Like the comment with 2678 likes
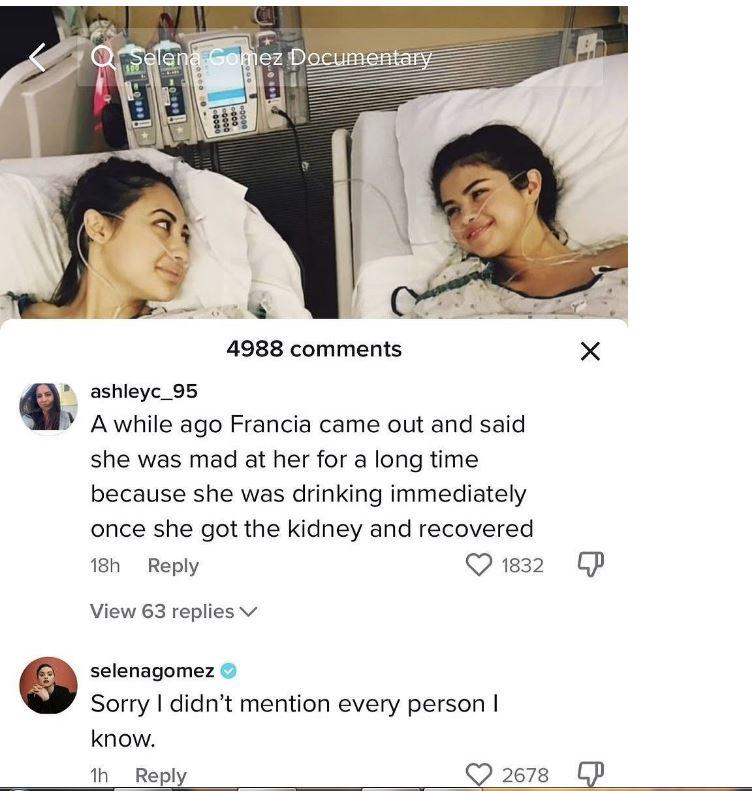 click(480, 775)
